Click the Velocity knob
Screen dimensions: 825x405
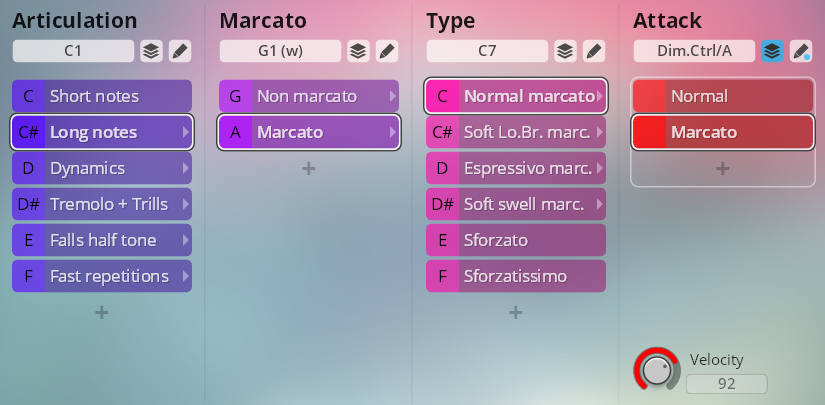click(x=655, y=371)
